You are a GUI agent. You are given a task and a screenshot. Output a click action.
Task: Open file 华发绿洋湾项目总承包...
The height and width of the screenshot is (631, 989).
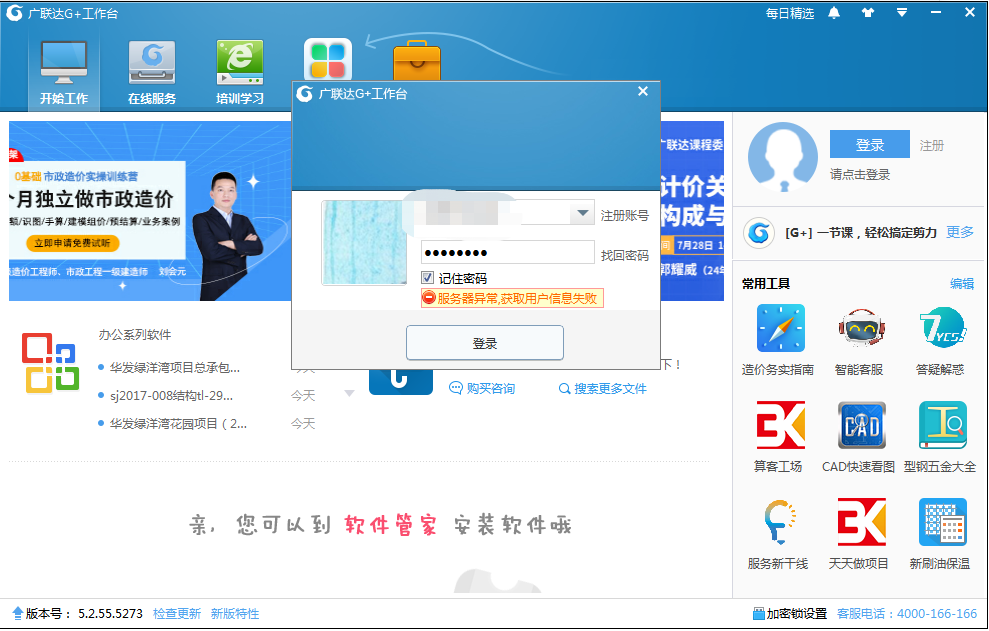175,367
